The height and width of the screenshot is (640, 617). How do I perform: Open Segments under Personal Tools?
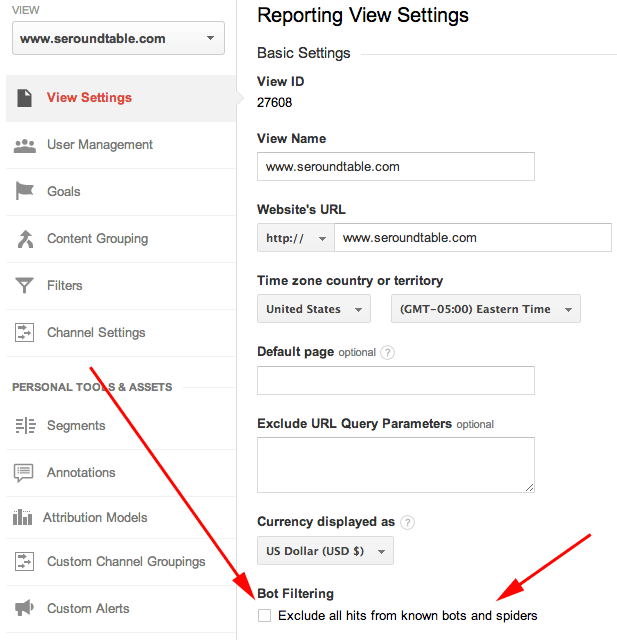tap(121, 426)
